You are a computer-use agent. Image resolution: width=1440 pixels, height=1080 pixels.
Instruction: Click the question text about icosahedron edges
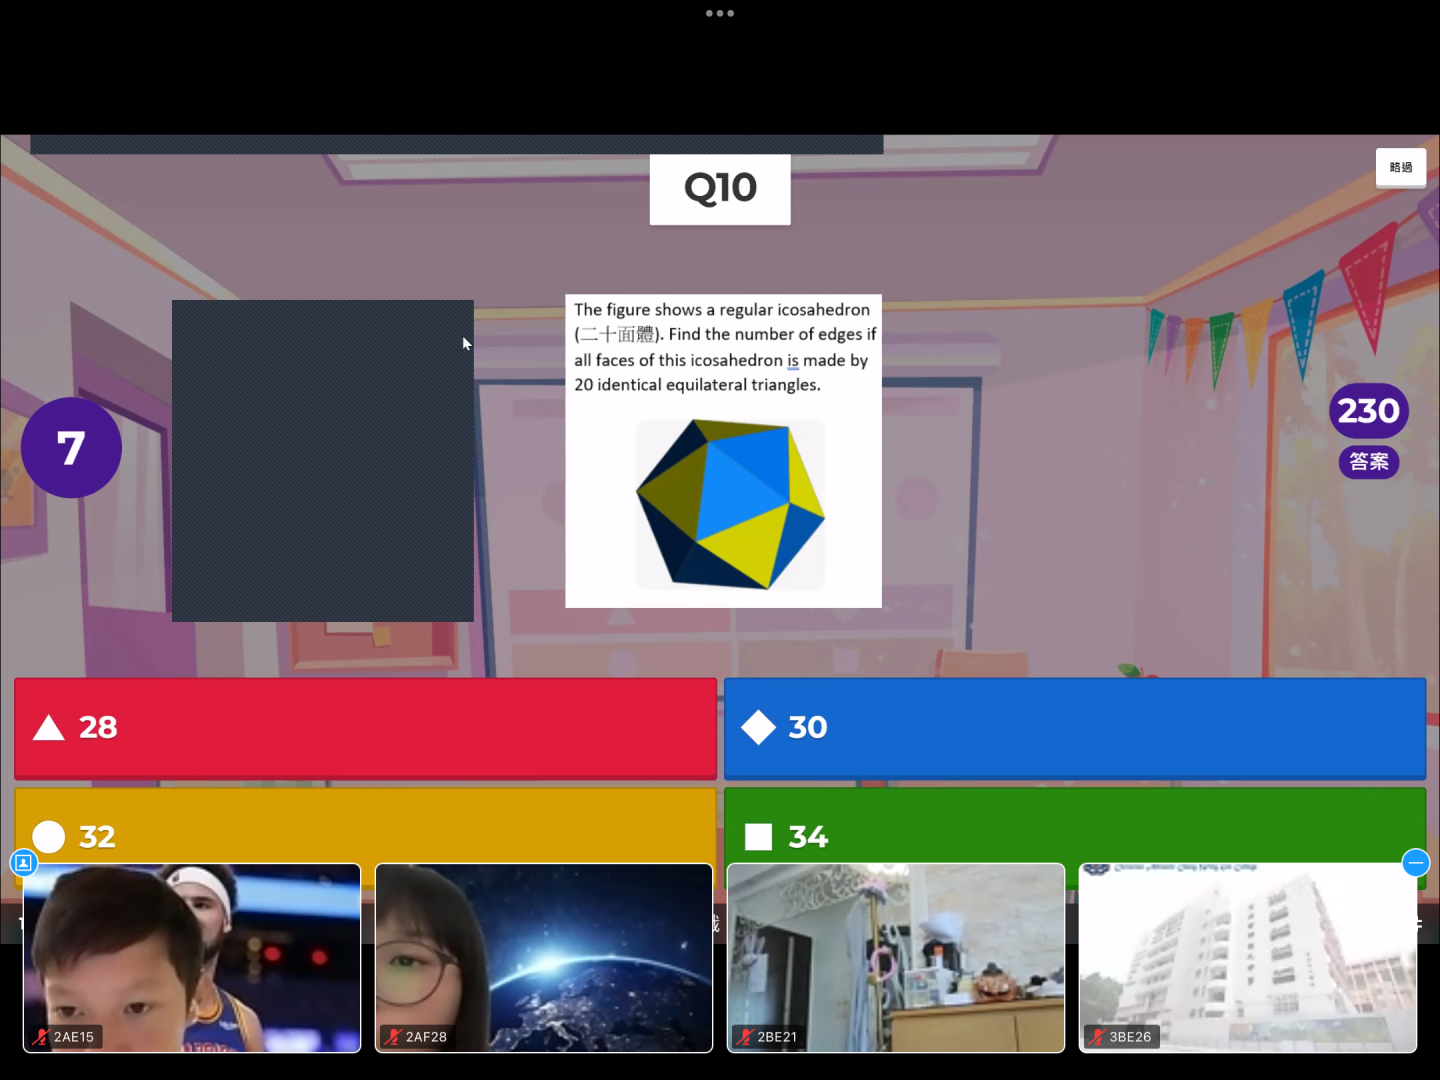coord(723,347)
